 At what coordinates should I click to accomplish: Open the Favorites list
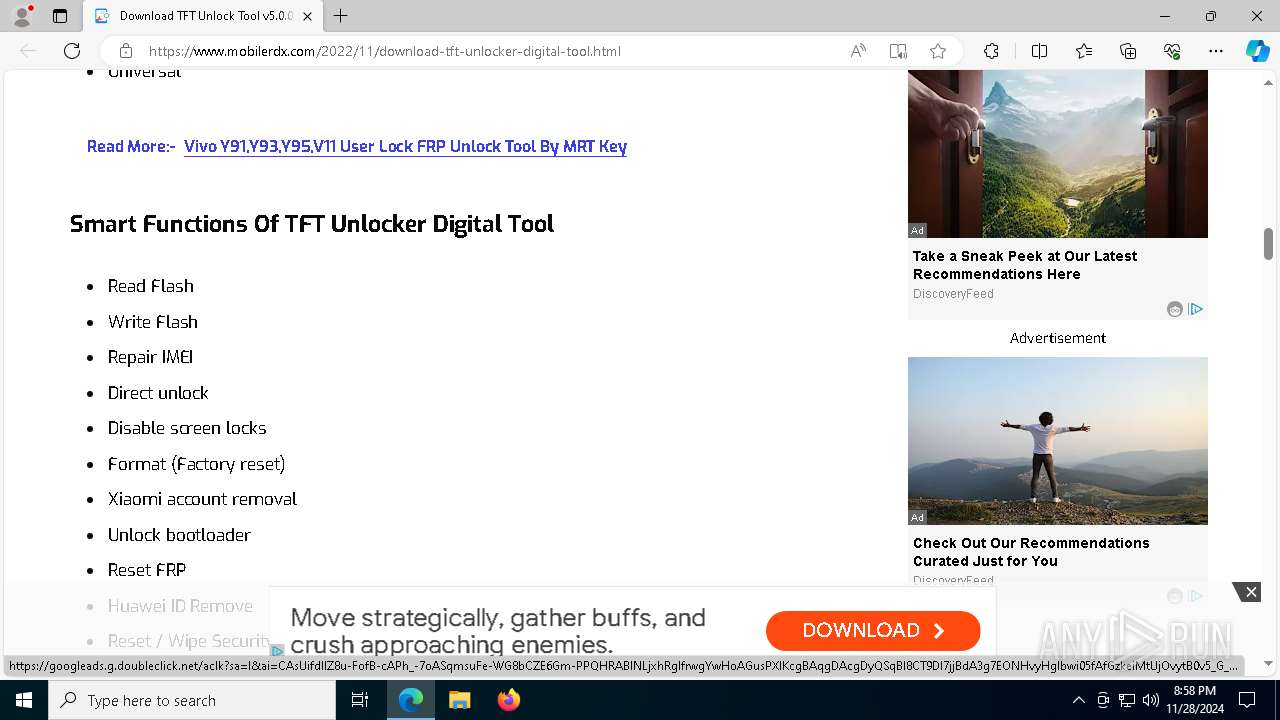tap(1084, 51)
